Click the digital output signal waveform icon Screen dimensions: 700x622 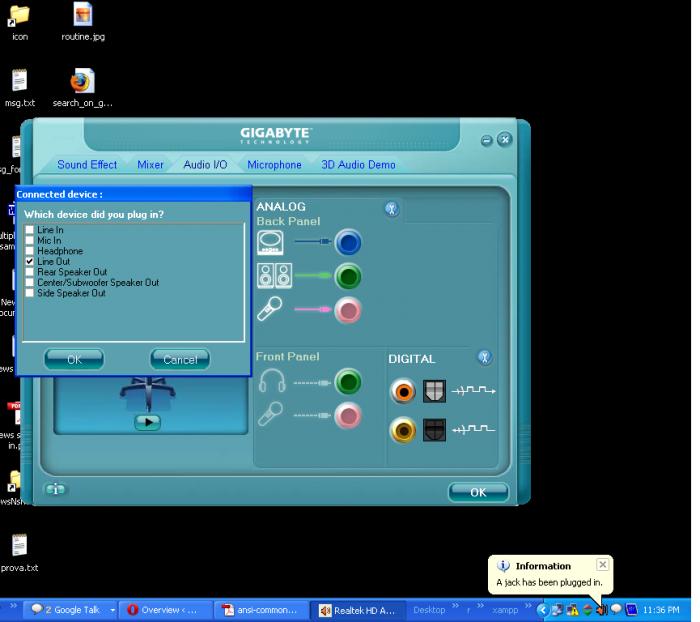point(474,390)
